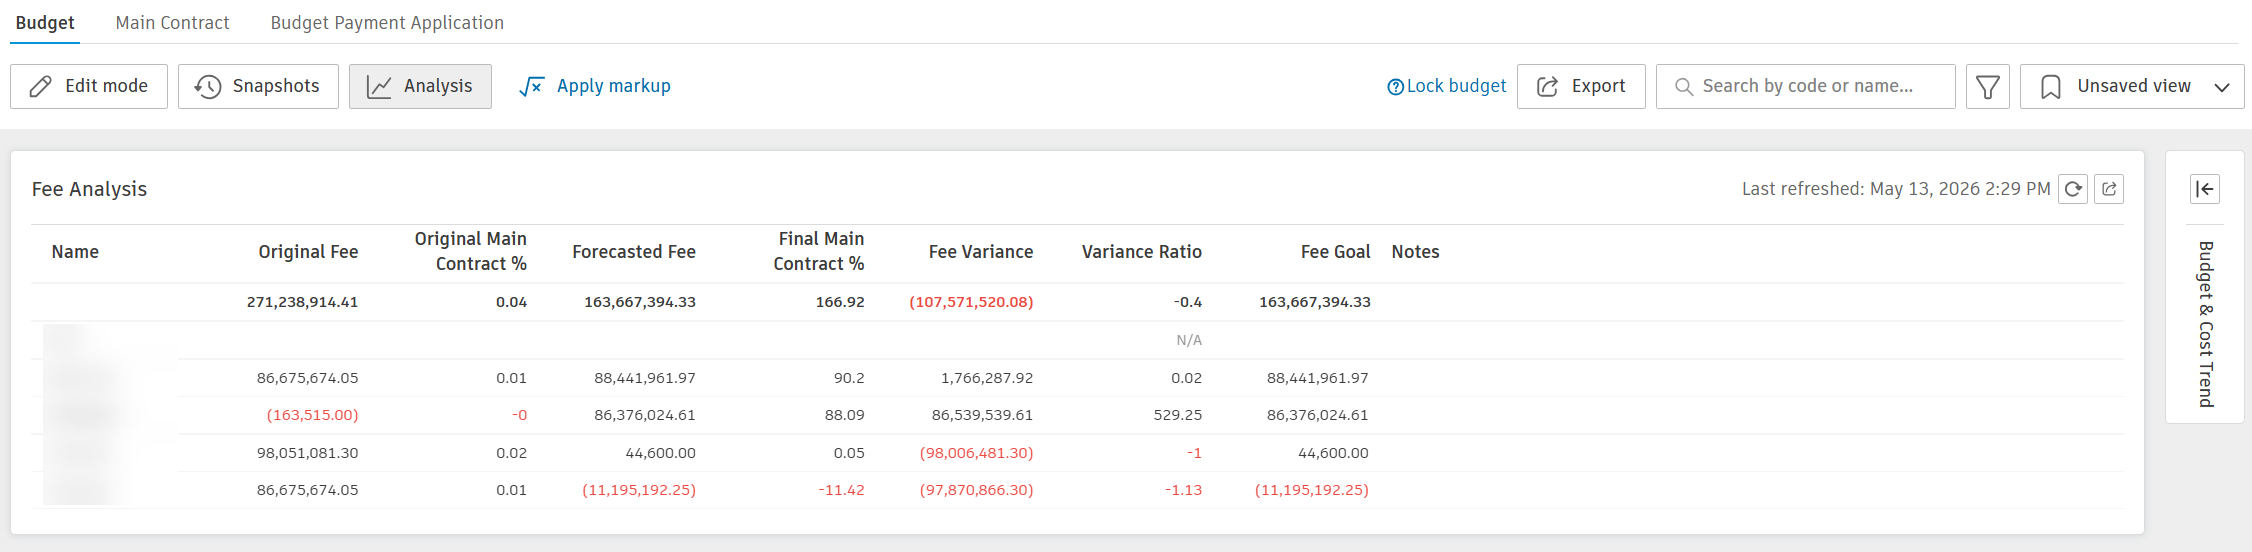Click the Export button
The image size is (2252, 552).
(x=1581, y=86)
